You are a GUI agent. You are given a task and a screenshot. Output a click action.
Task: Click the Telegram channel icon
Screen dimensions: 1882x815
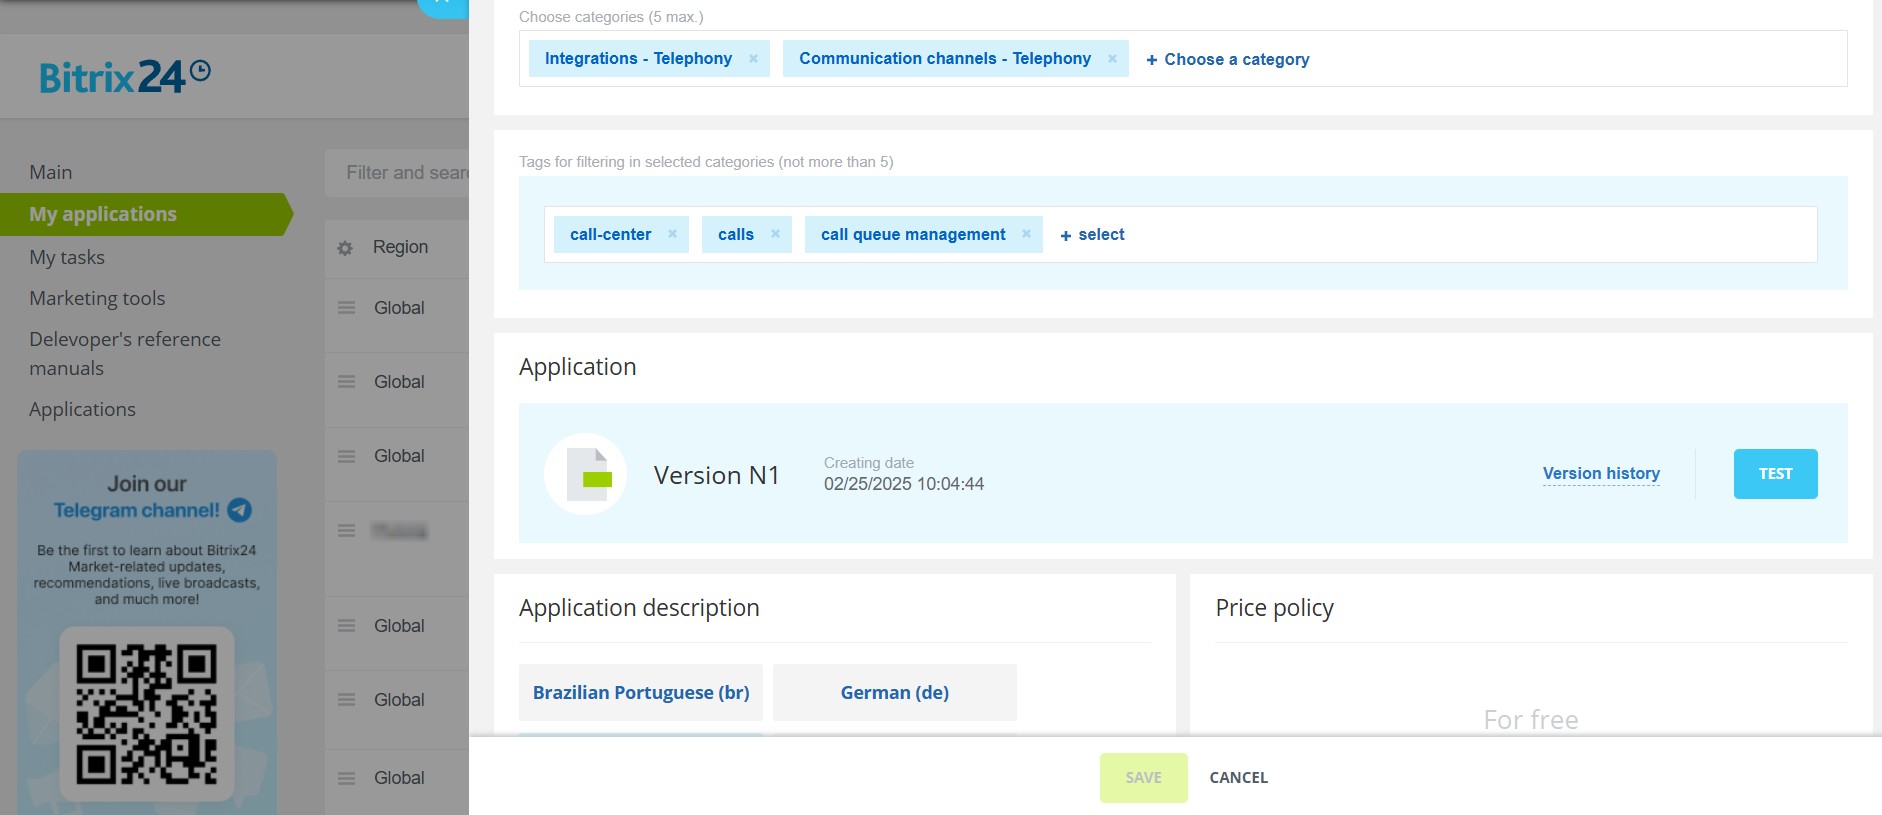coord(240,510)
